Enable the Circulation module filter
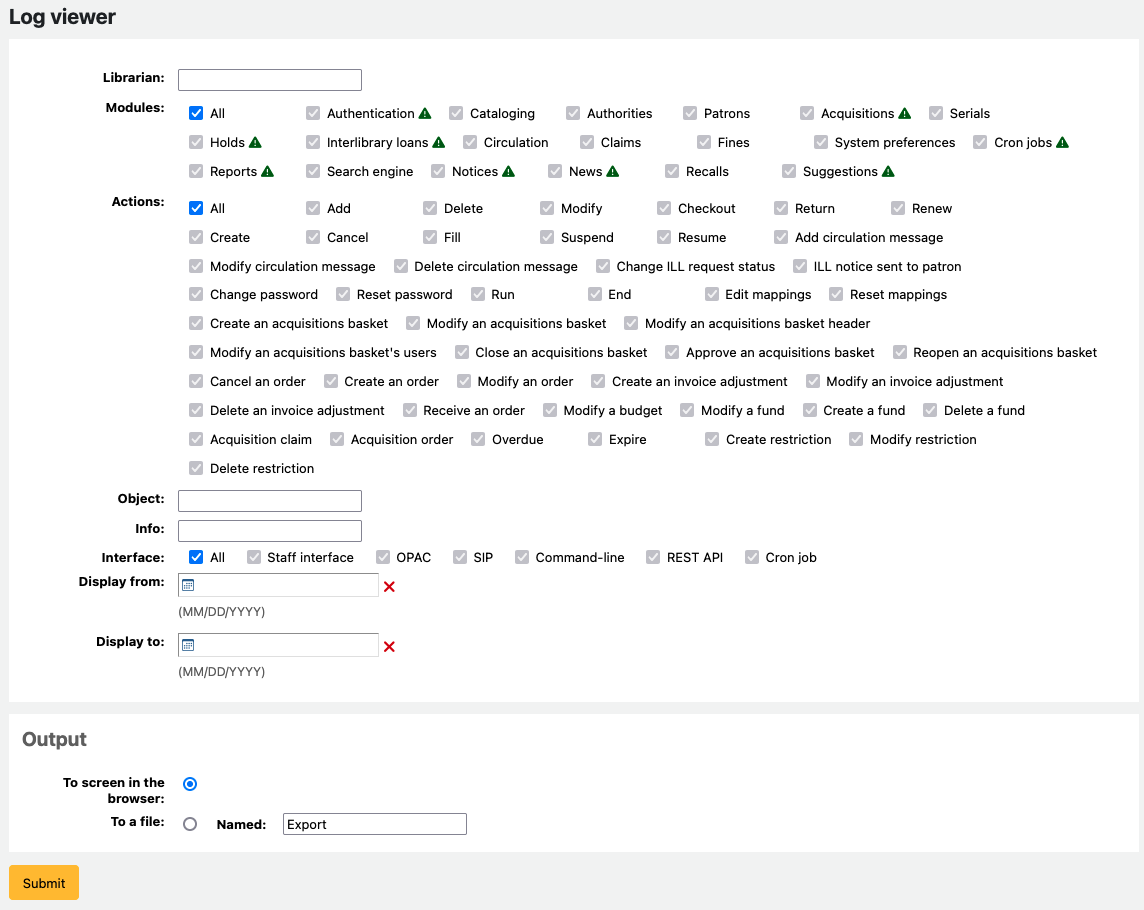Screen dimensions: 1144x910 (x=469, y=142)
